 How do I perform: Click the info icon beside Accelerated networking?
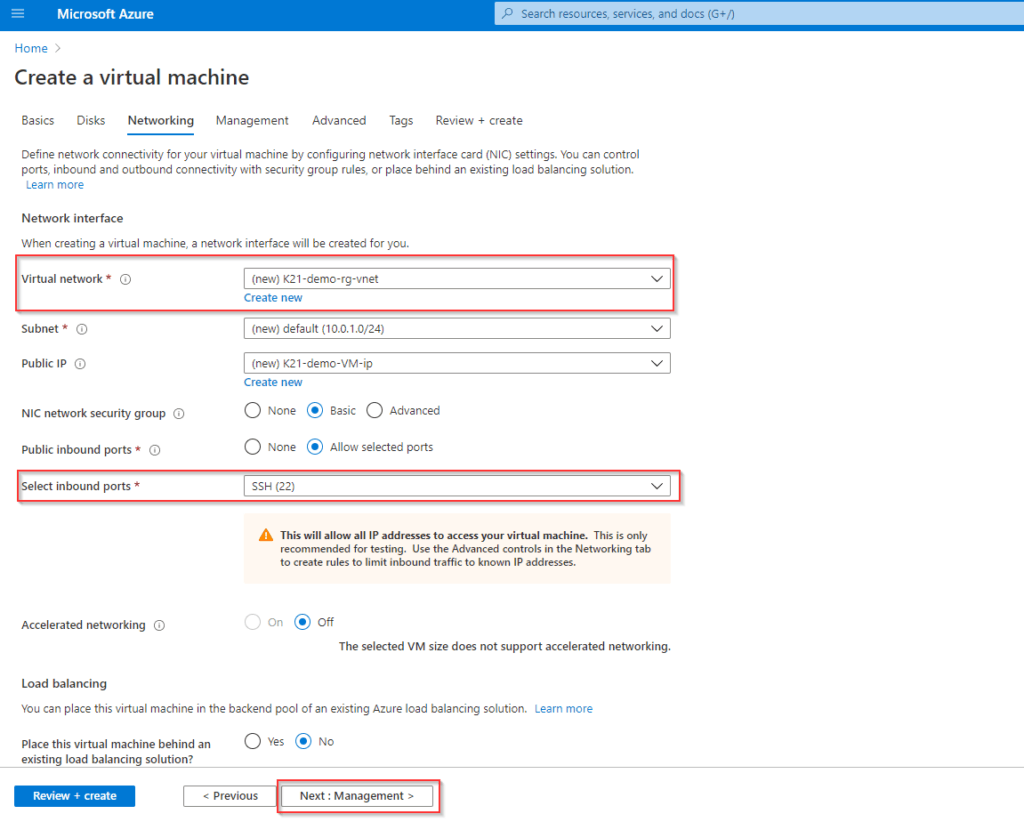click(x=159, y=625)
